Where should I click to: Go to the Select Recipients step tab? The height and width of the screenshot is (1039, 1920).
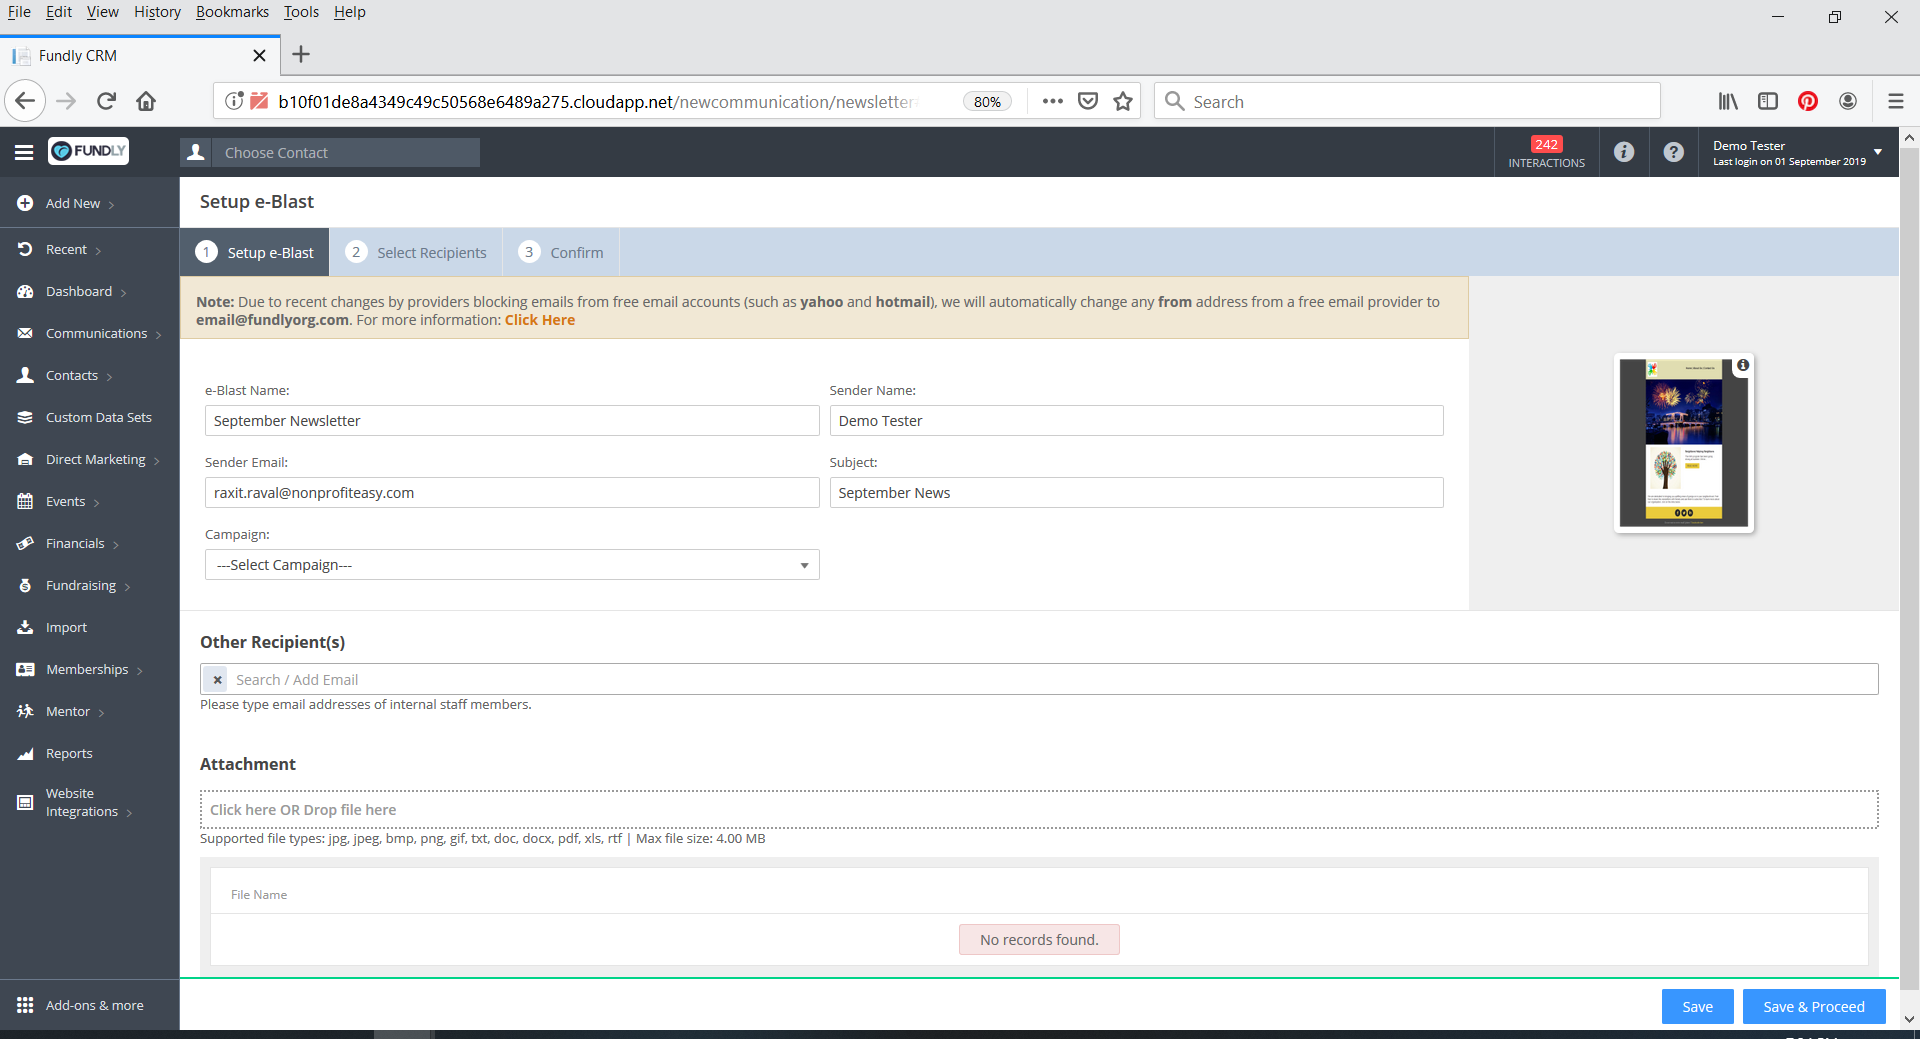coord(417,253)
